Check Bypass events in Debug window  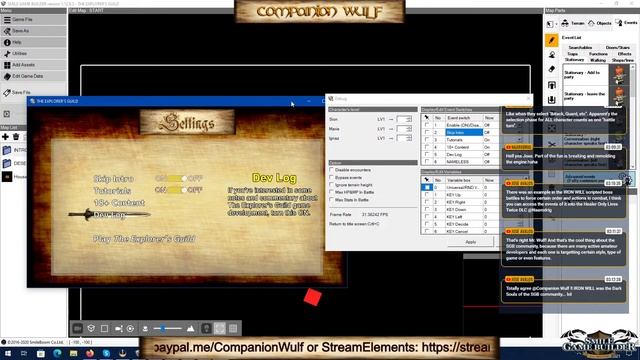pyautogui.click(x=332, y=178)
